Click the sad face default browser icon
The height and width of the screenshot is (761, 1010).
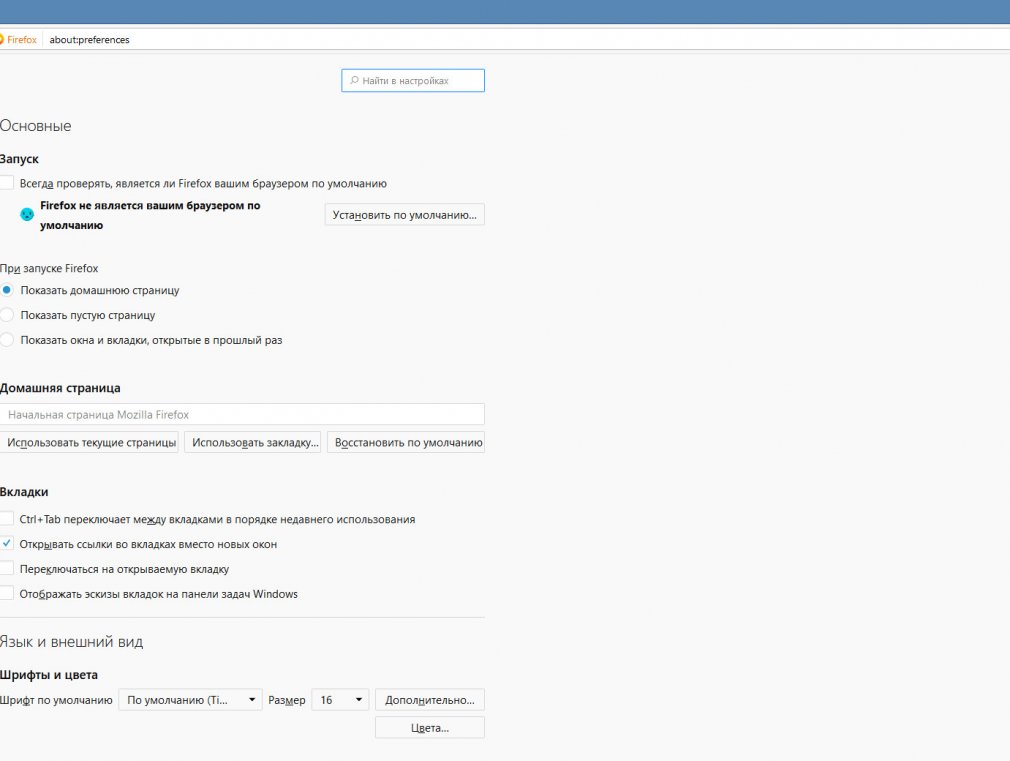[x=27, y=215]
